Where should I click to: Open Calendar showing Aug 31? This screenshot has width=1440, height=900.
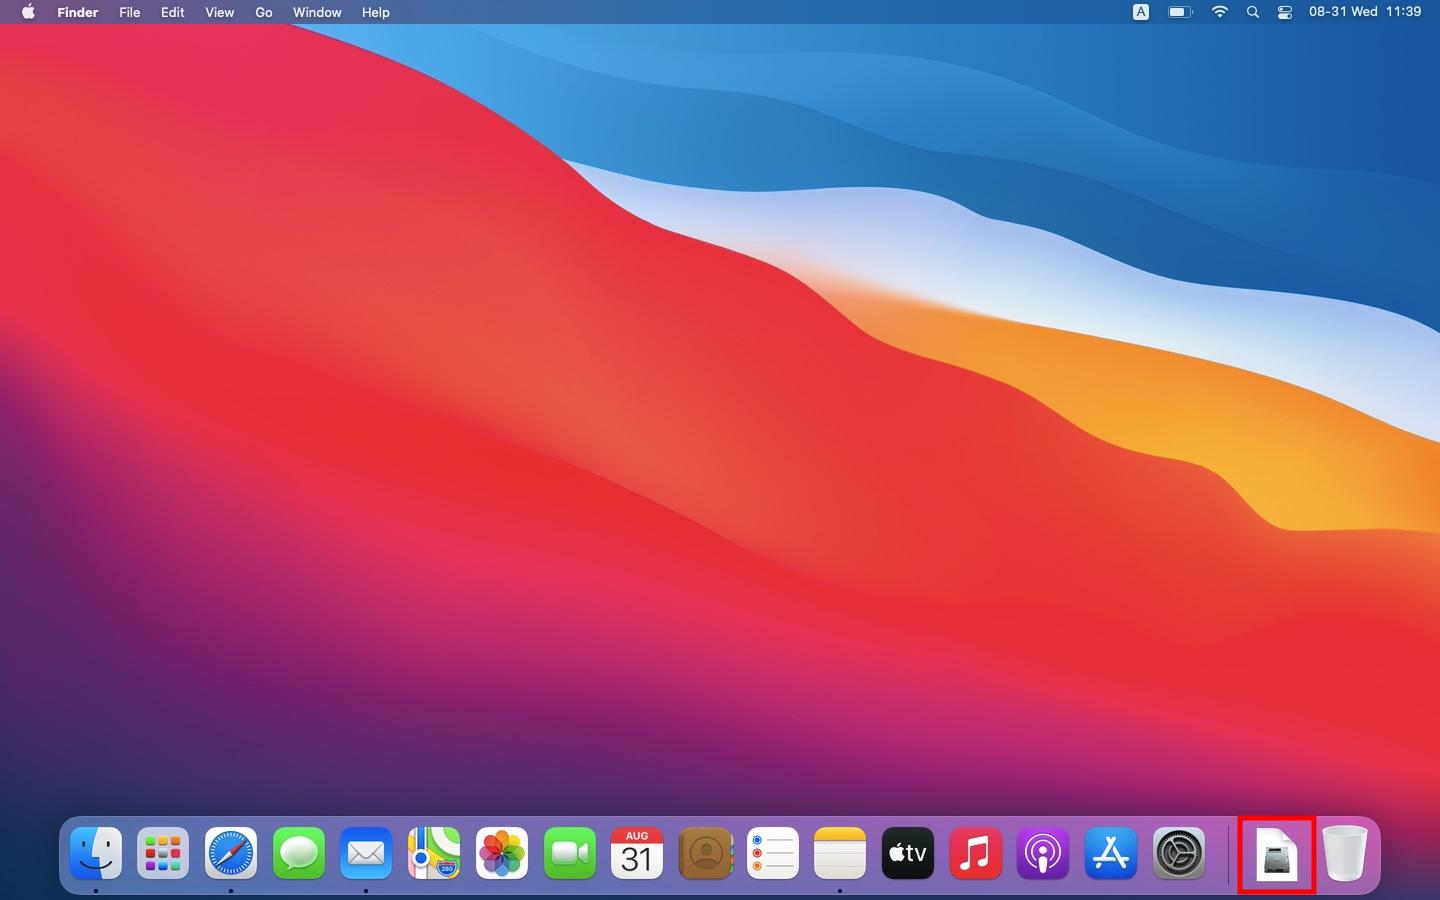click(x=637, y=854)
